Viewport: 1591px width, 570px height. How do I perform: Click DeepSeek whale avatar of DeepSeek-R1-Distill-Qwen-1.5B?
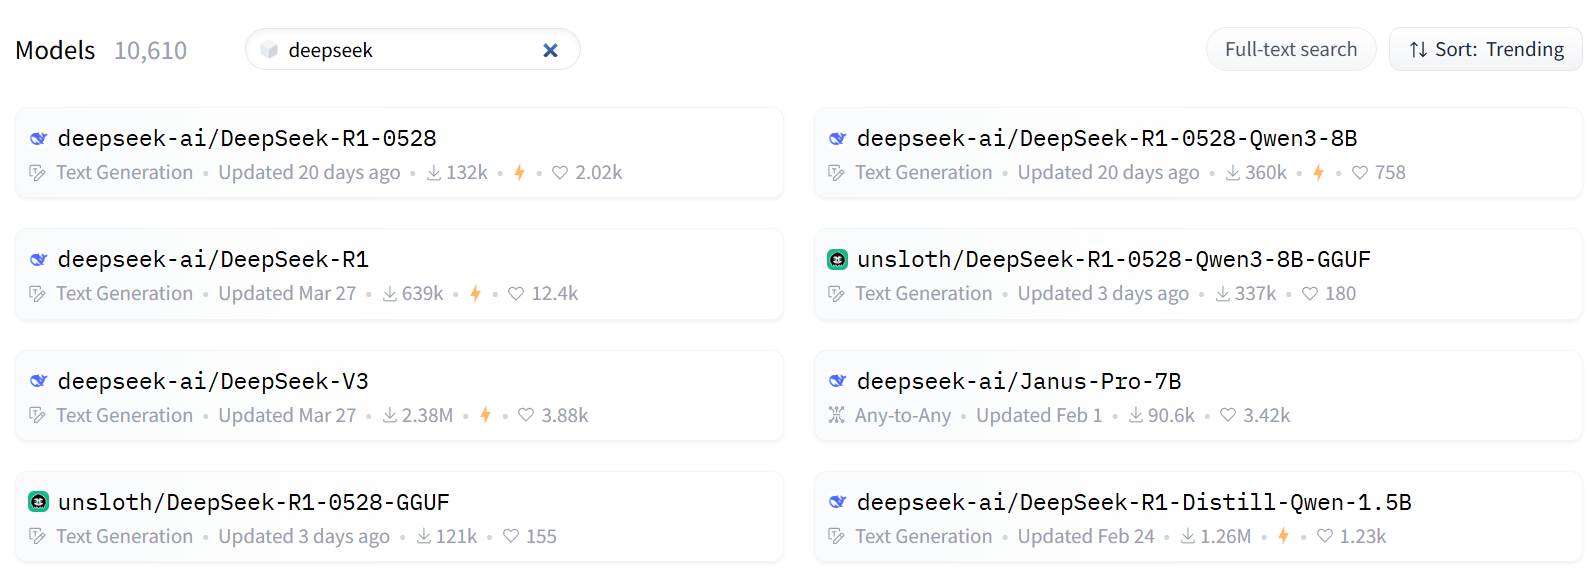(837, 502)
